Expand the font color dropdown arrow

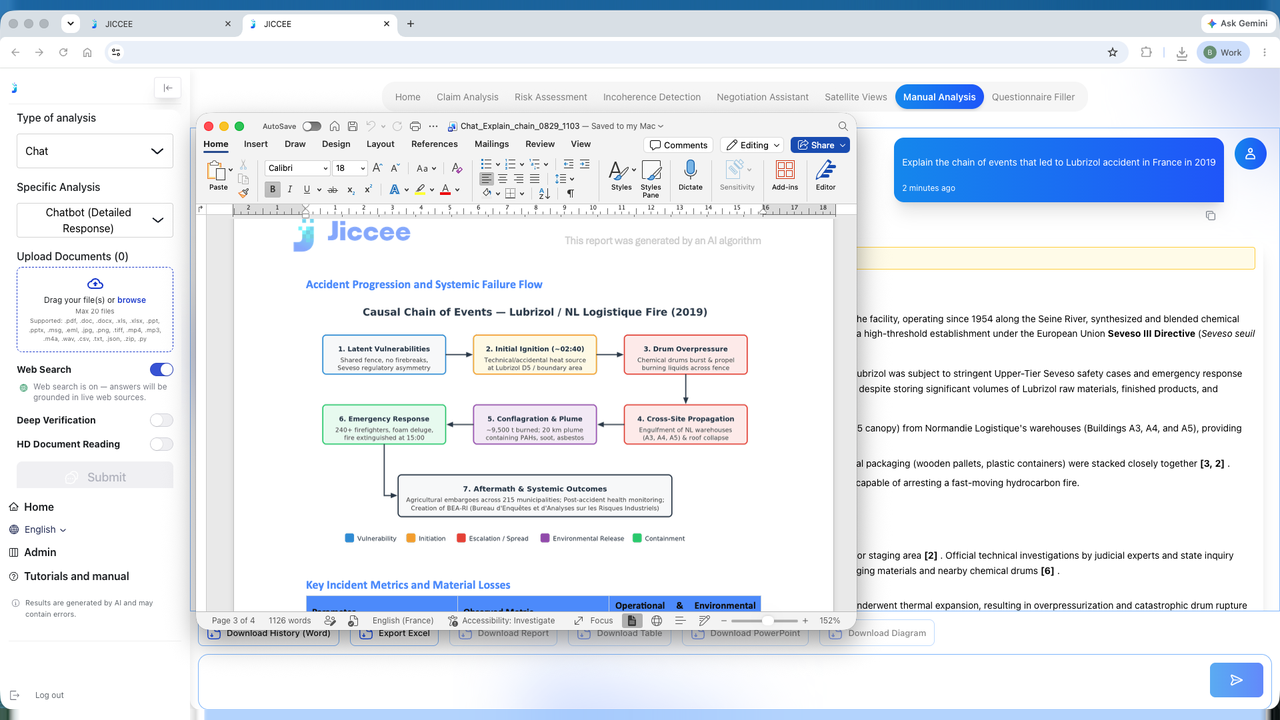(x=457, y=189)
